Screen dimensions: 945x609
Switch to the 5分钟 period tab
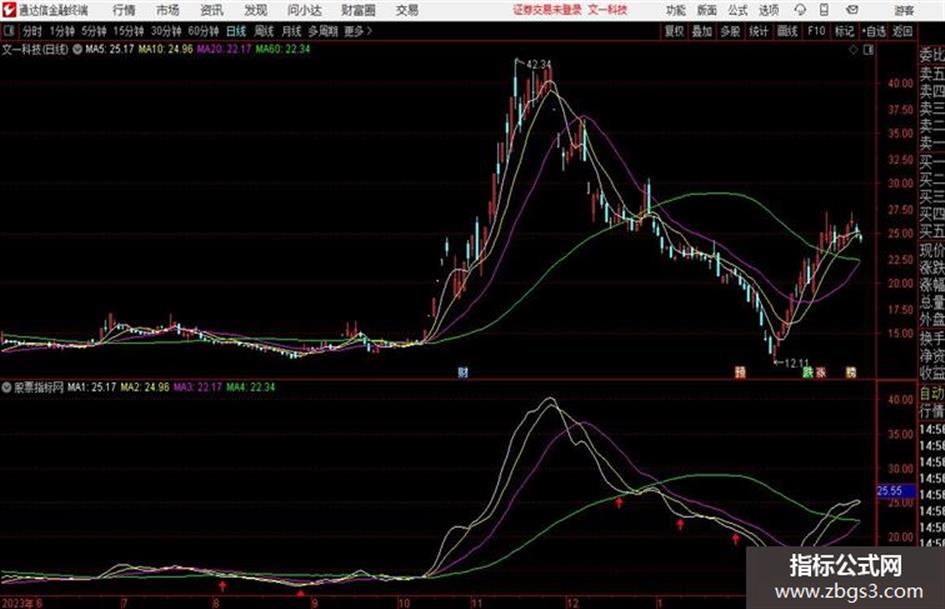[94, 31]
